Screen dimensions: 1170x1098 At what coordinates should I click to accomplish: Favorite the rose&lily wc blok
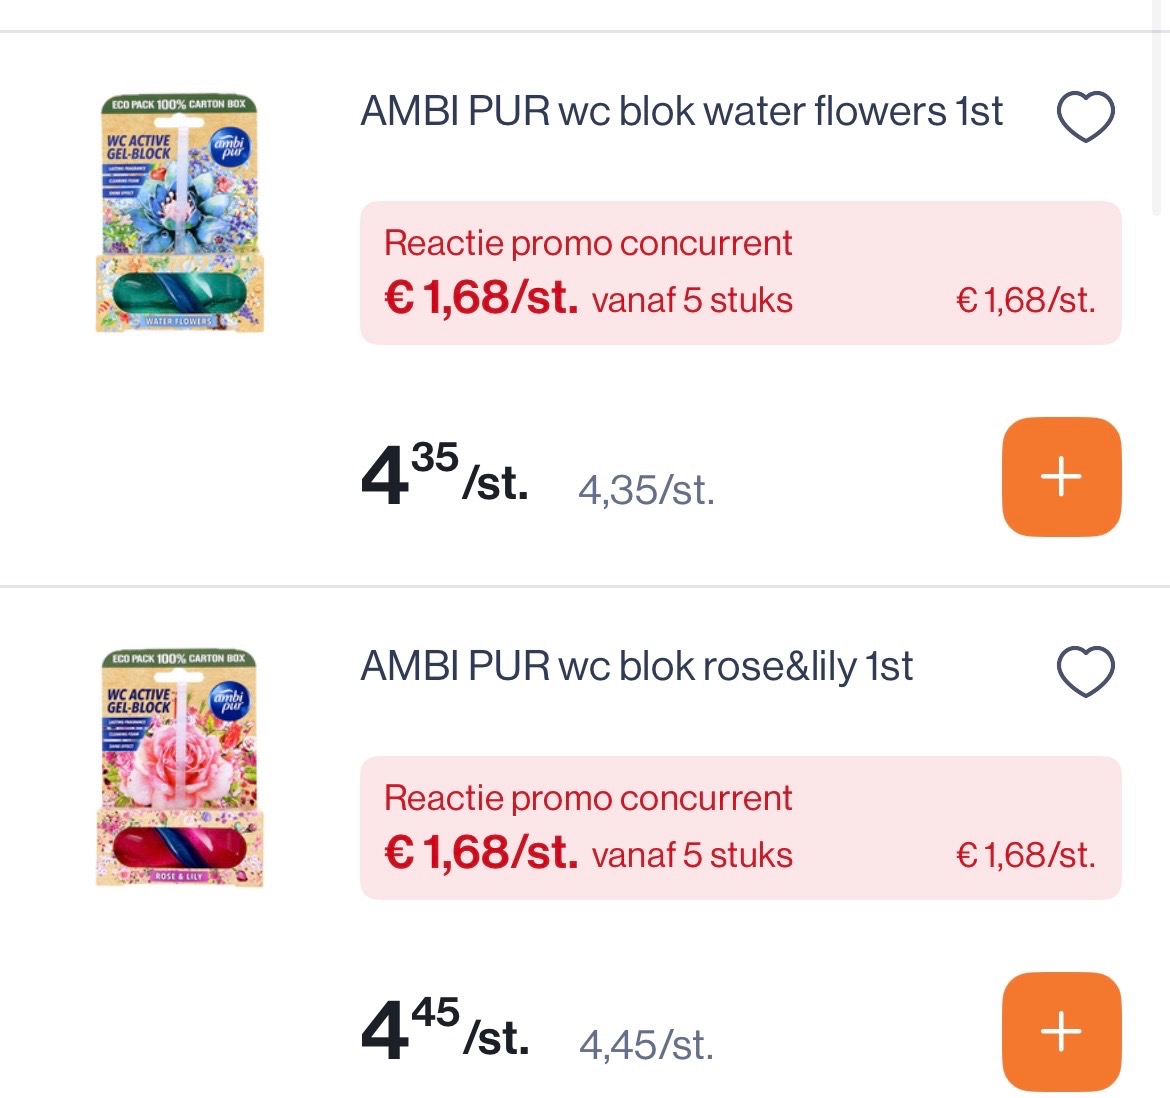tap(1085, 671)
